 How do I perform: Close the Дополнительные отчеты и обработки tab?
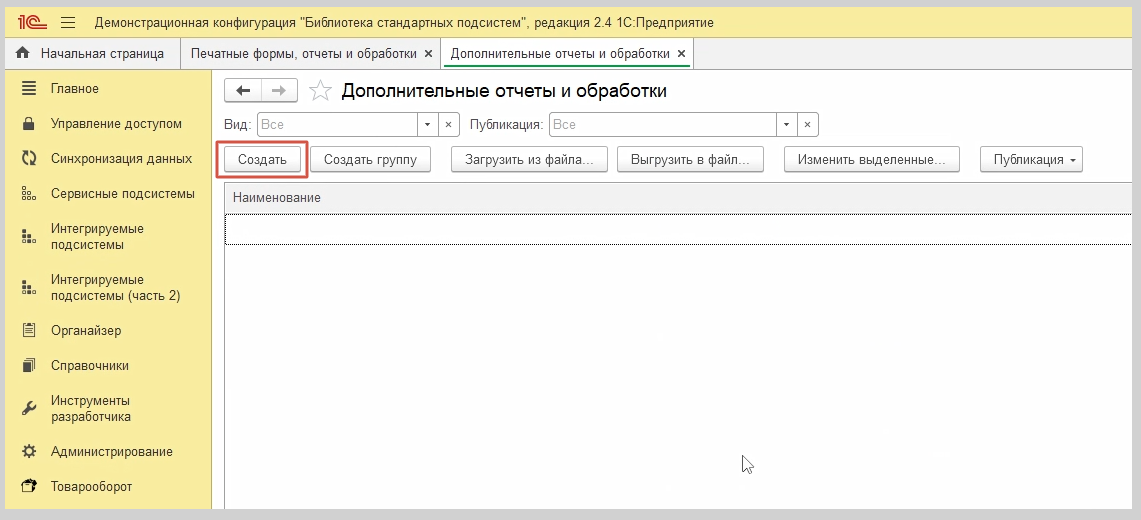point(681,53)
